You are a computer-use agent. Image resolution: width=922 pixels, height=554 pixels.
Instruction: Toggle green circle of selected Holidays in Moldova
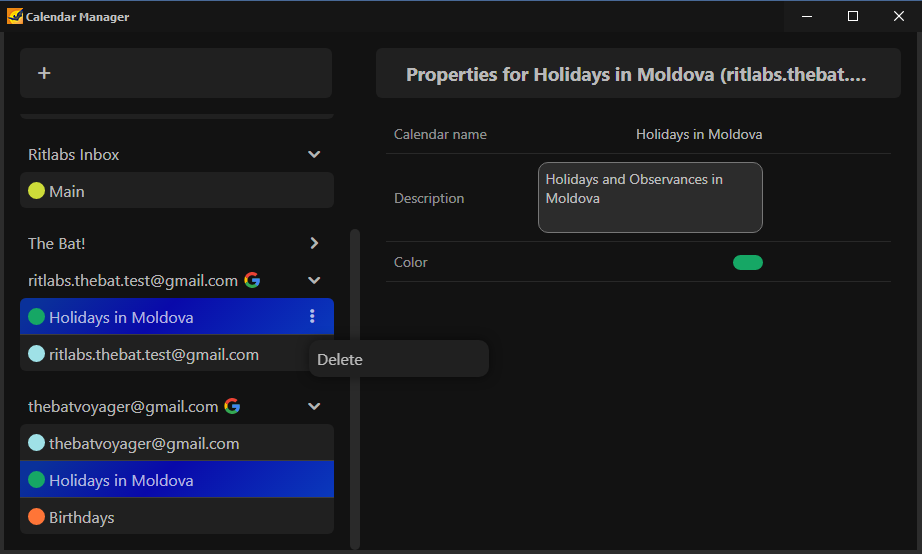(x=36, y=316)
